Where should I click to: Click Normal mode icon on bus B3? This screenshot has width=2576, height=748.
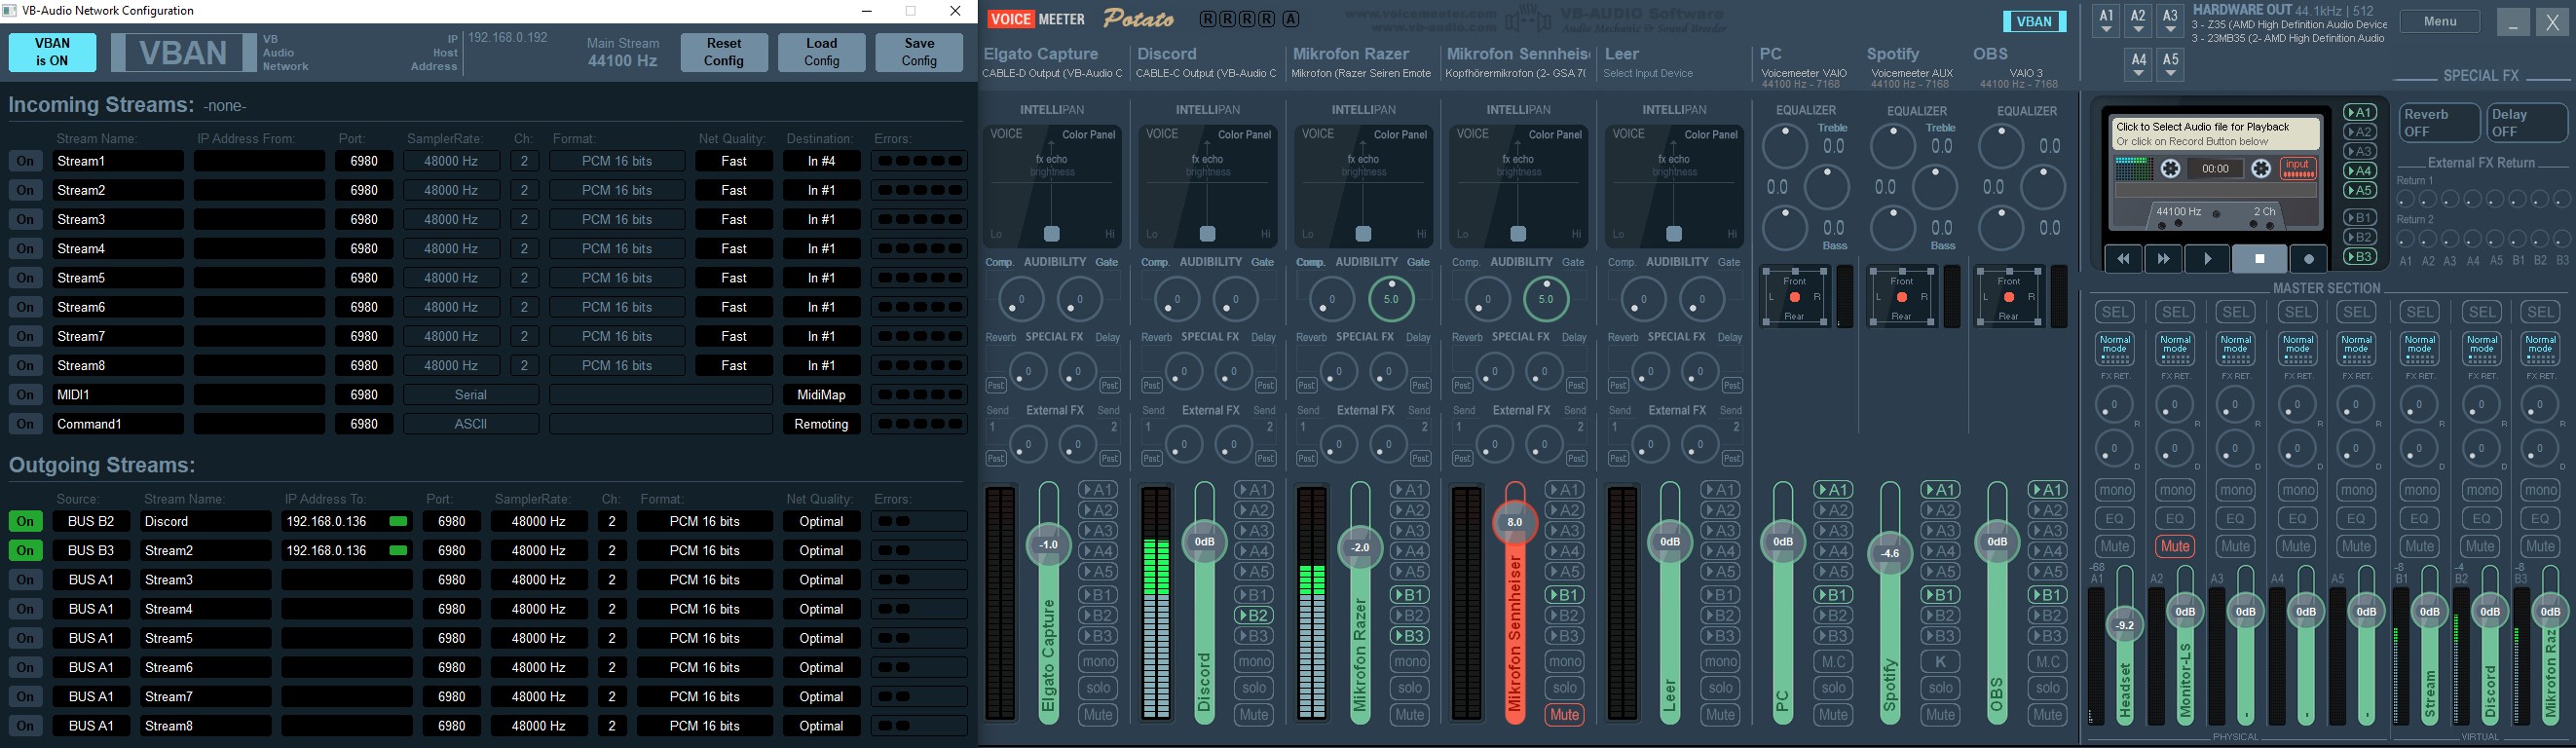coord(2540,350)
